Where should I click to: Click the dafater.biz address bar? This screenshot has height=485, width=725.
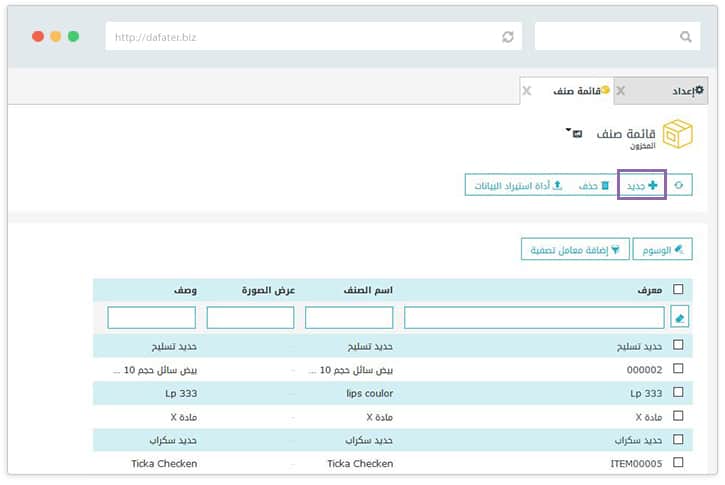[300, 37]
